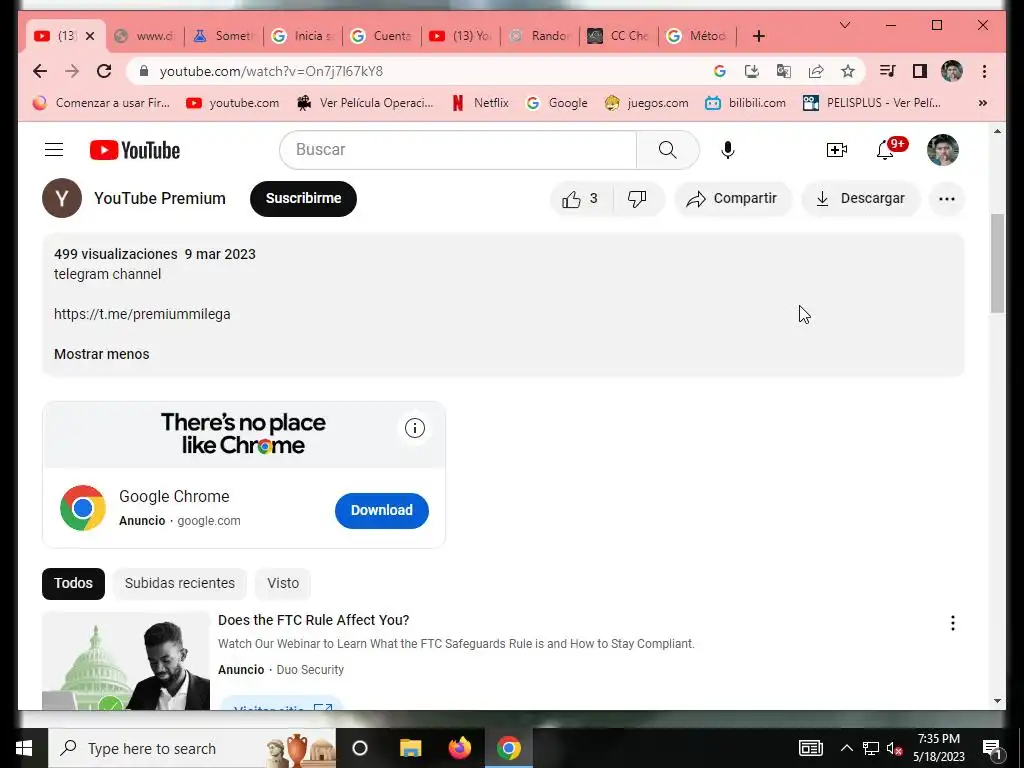Screen dimensions: 1024x768
Task: Open Firefox from the taskbar
Action: 460,748
